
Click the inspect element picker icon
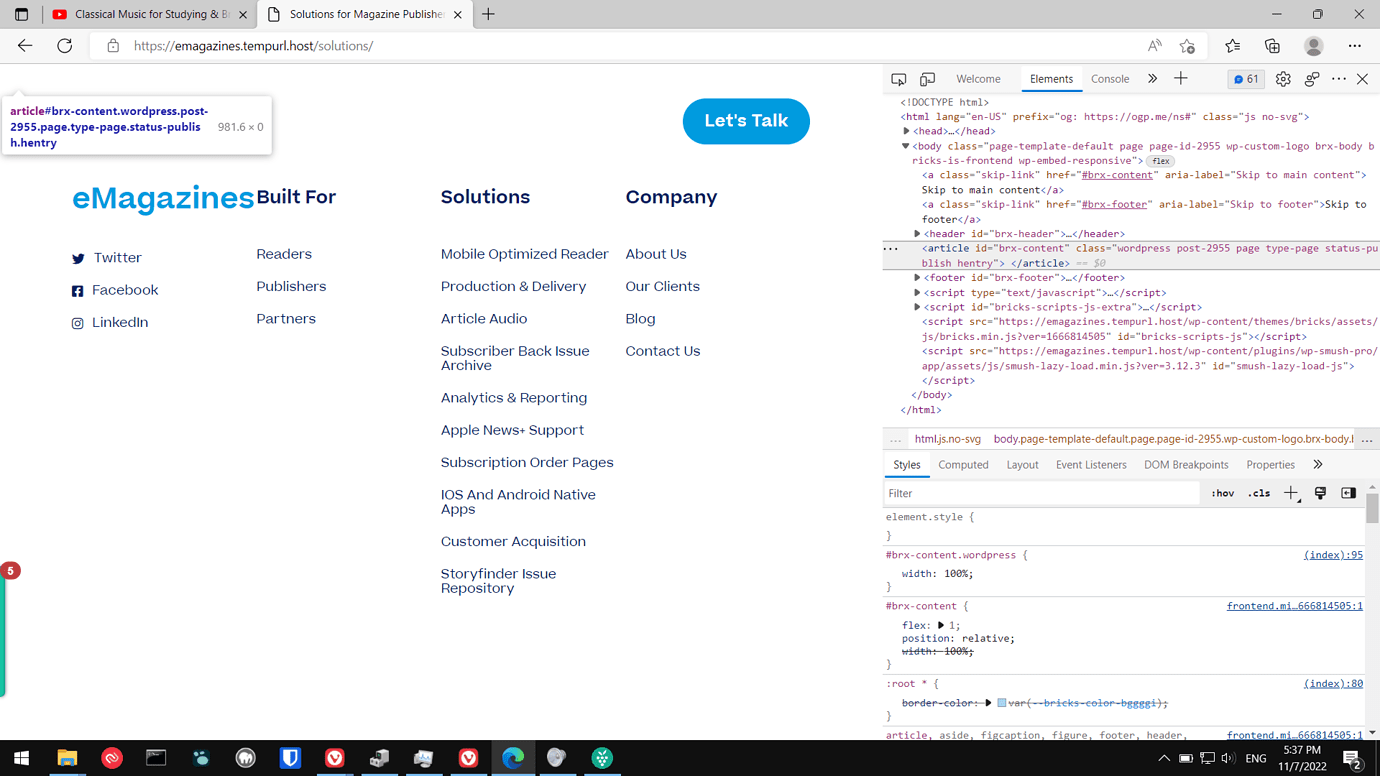(x=899, y=79)
